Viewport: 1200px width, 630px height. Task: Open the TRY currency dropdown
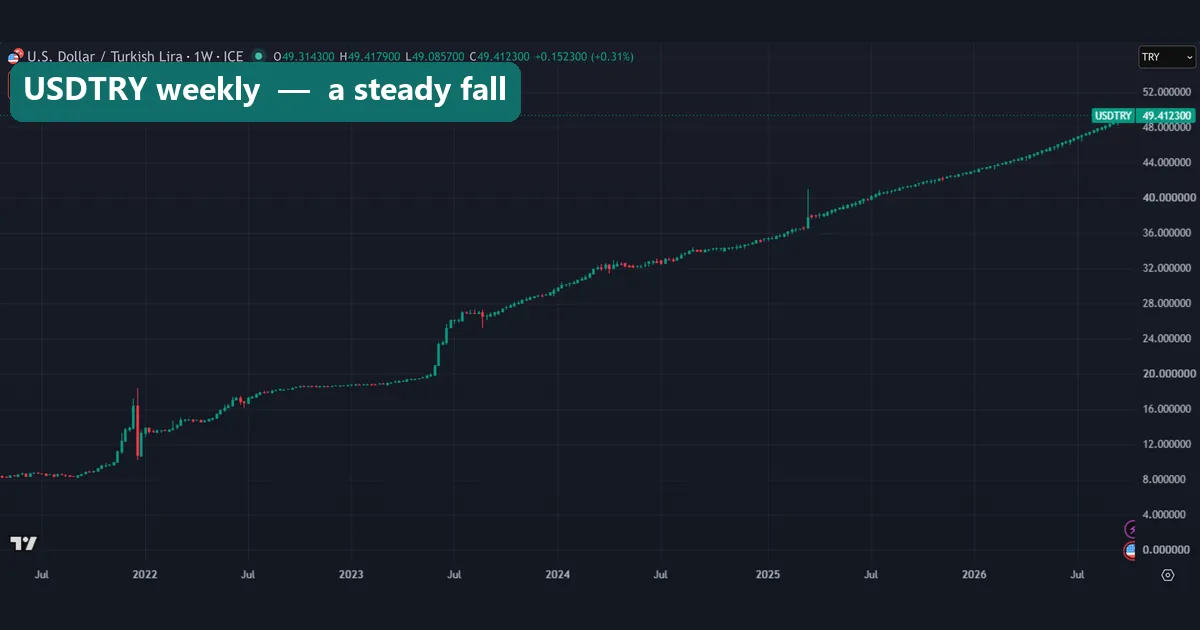(x=1167, y=57)
